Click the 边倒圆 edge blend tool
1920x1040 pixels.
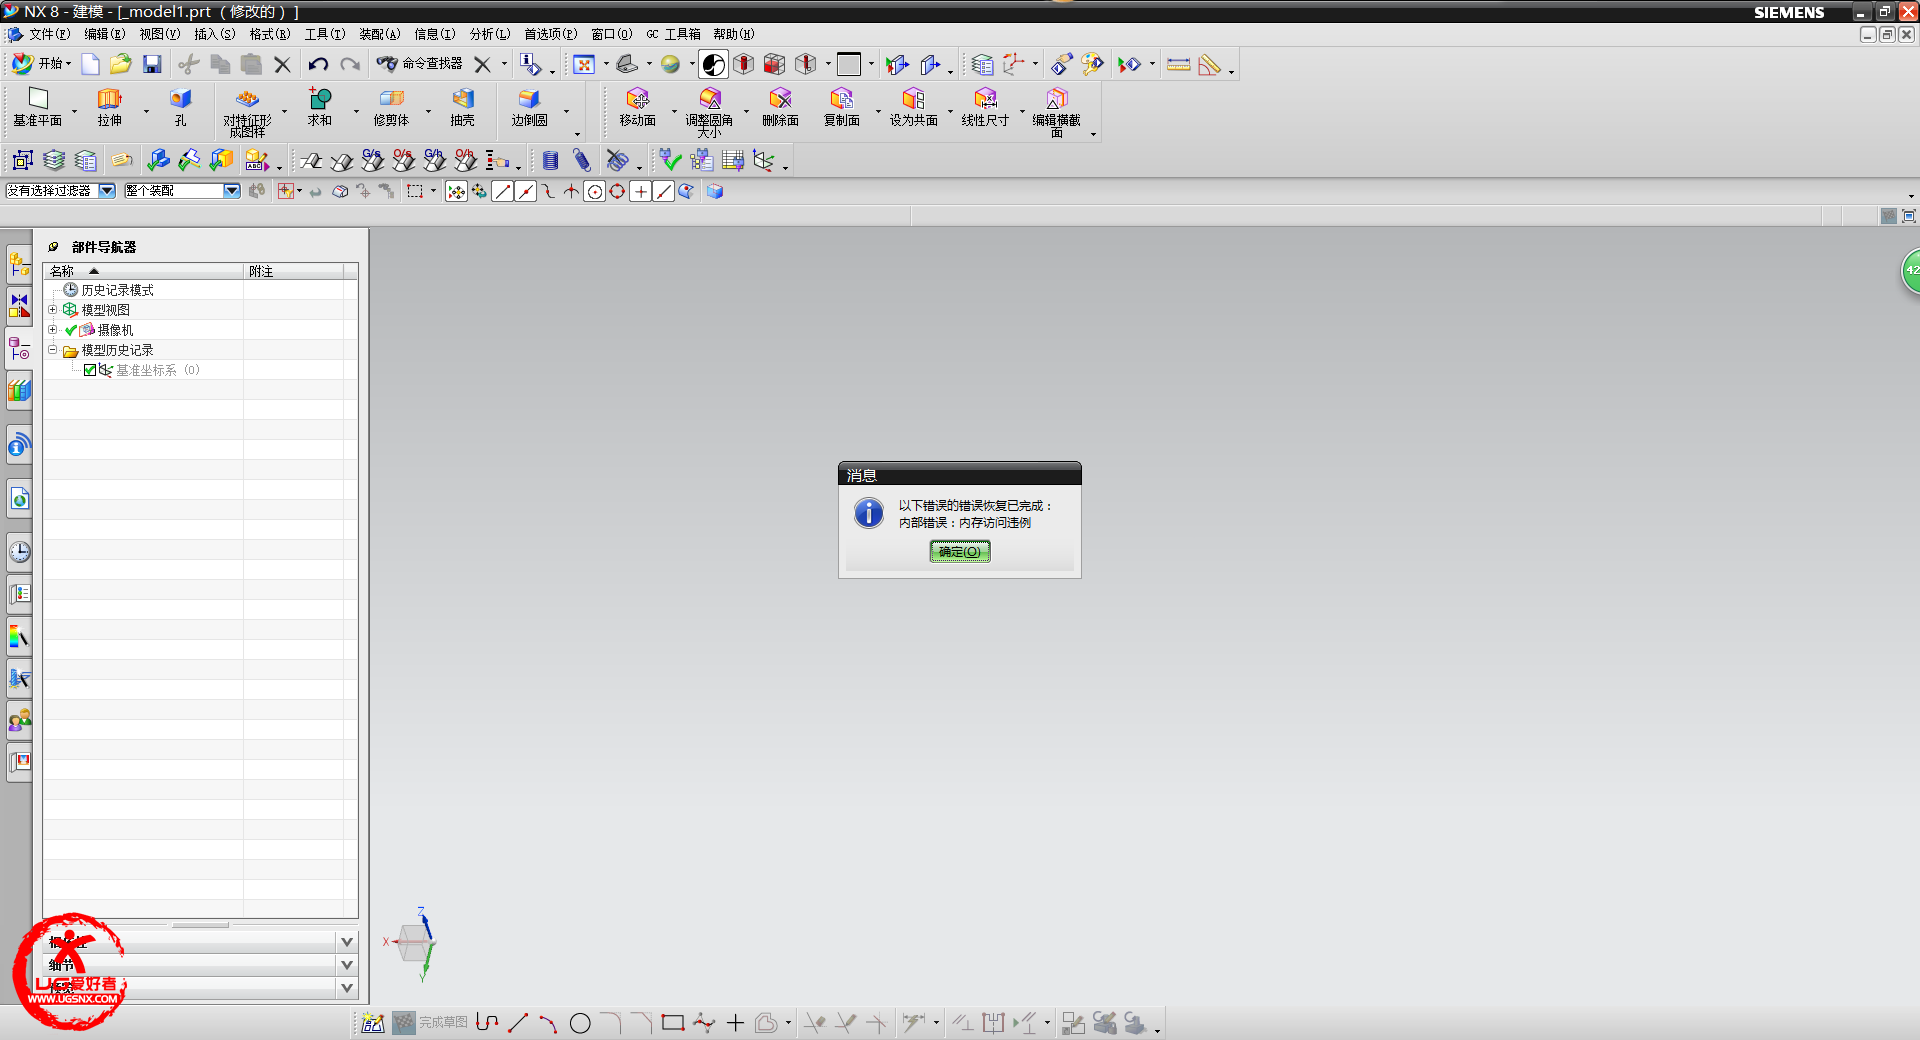(x=529, y=107)
